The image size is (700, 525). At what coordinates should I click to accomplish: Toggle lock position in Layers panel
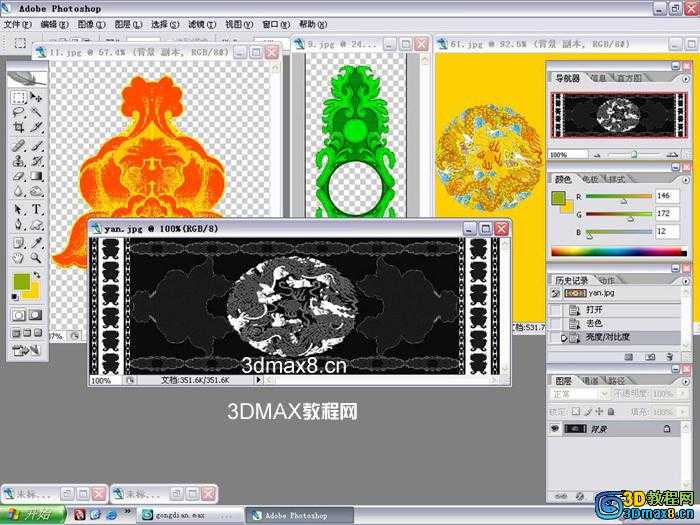(600, 411)
